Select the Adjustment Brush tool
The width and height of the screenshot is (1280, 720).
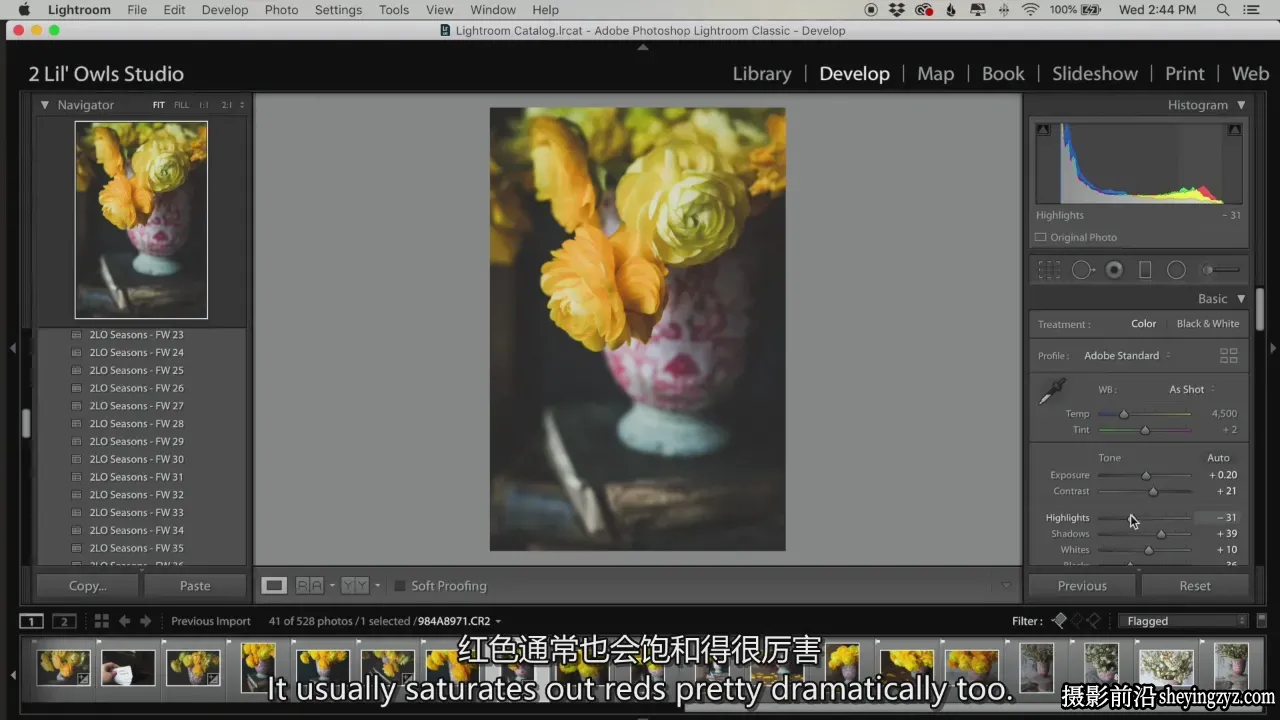click(1220, 270)
